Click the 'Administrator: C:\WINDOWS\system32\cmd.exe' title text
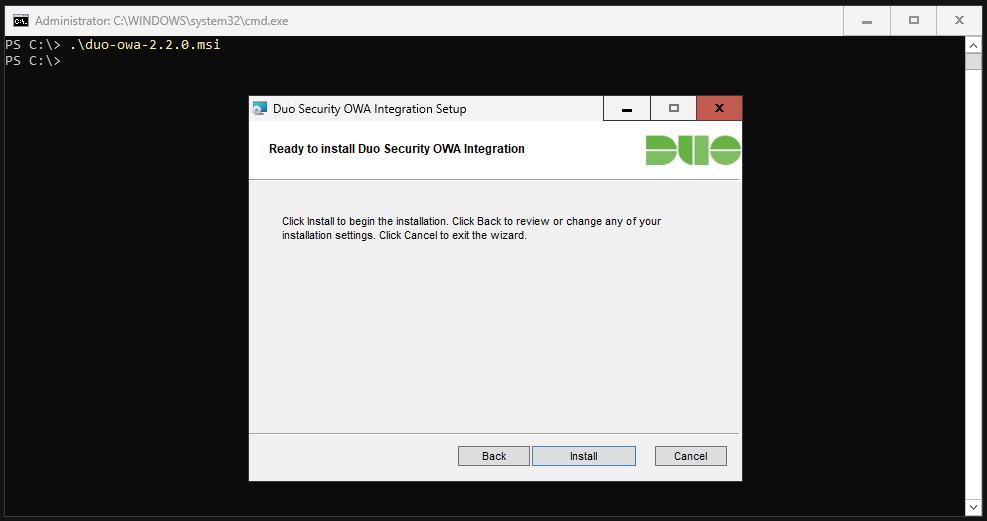This screenshot has width=987, height=521. (162, 21)
